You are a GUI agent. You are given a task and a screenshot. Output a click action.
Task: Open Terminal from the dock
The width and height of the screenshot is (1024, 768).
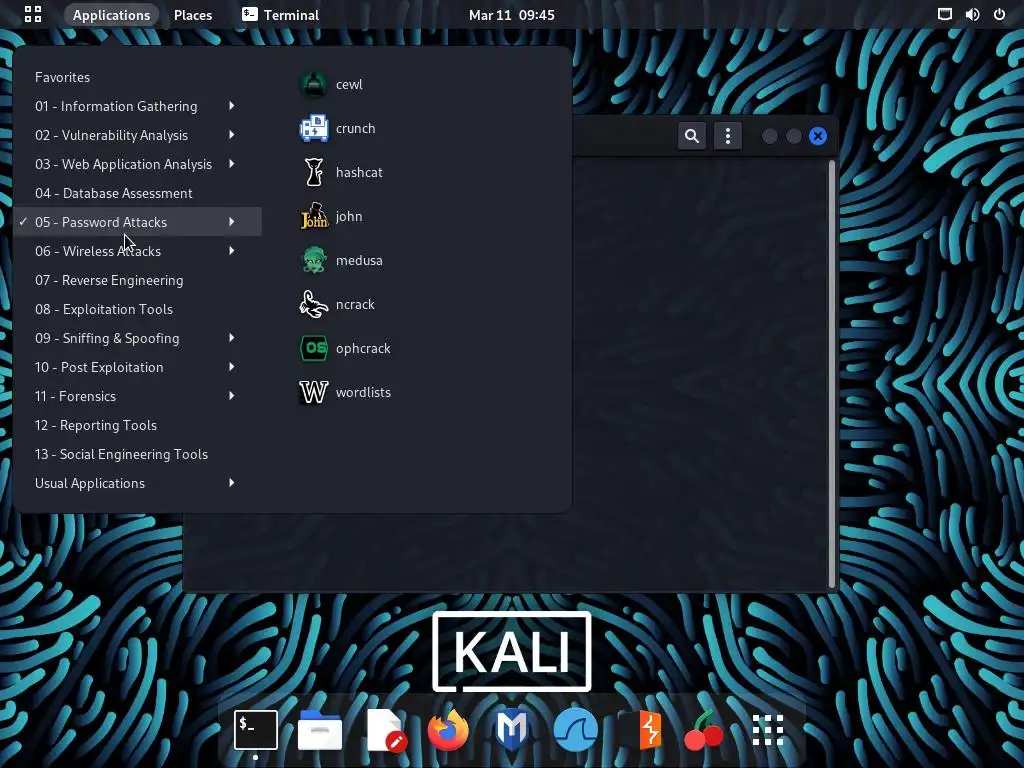[255, 729]
